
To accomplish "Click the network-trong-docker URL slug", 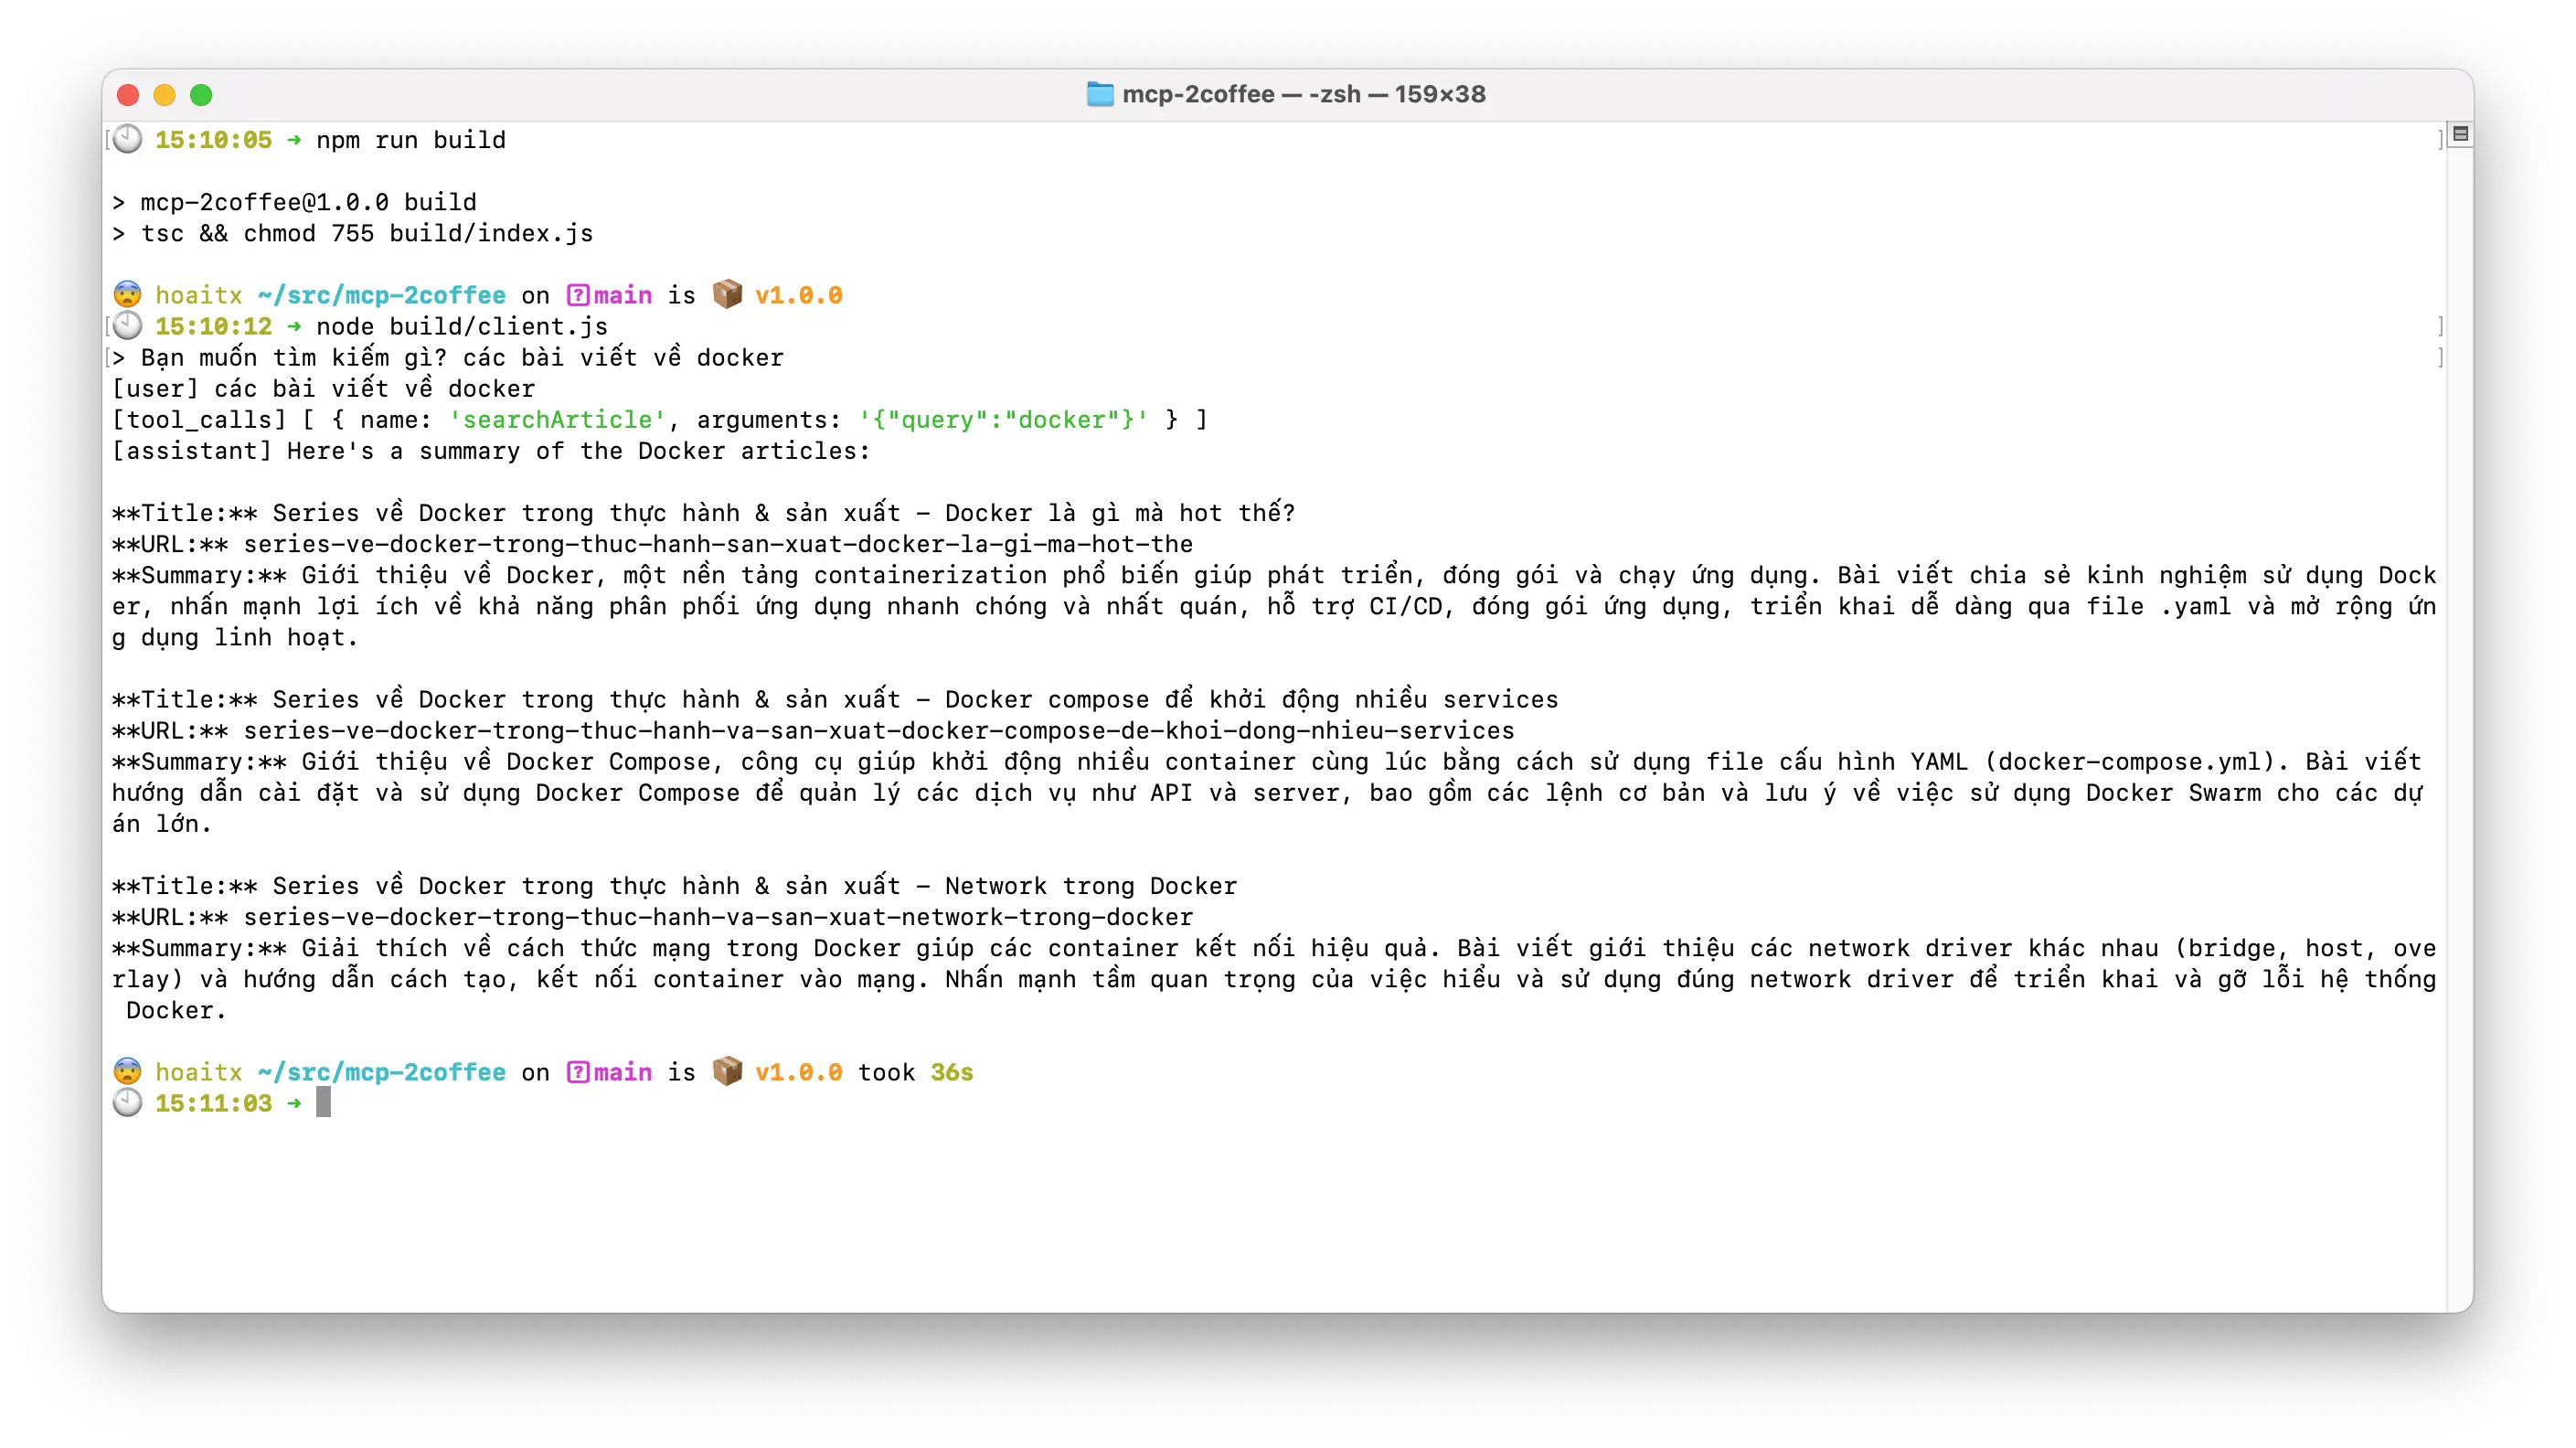I will click(x=717, y=917).
